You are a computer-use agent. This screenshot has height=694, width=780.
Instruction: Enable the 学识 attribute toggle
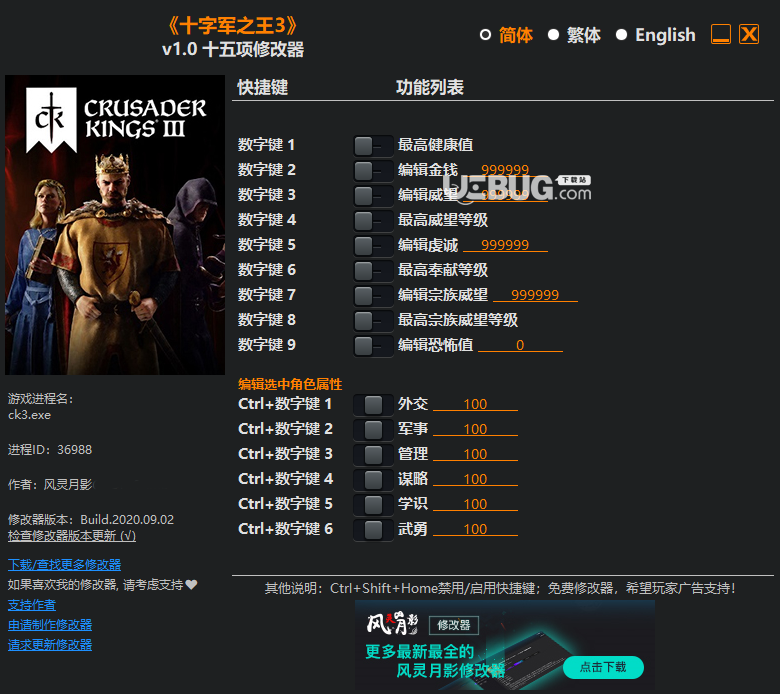pos(373,505)
